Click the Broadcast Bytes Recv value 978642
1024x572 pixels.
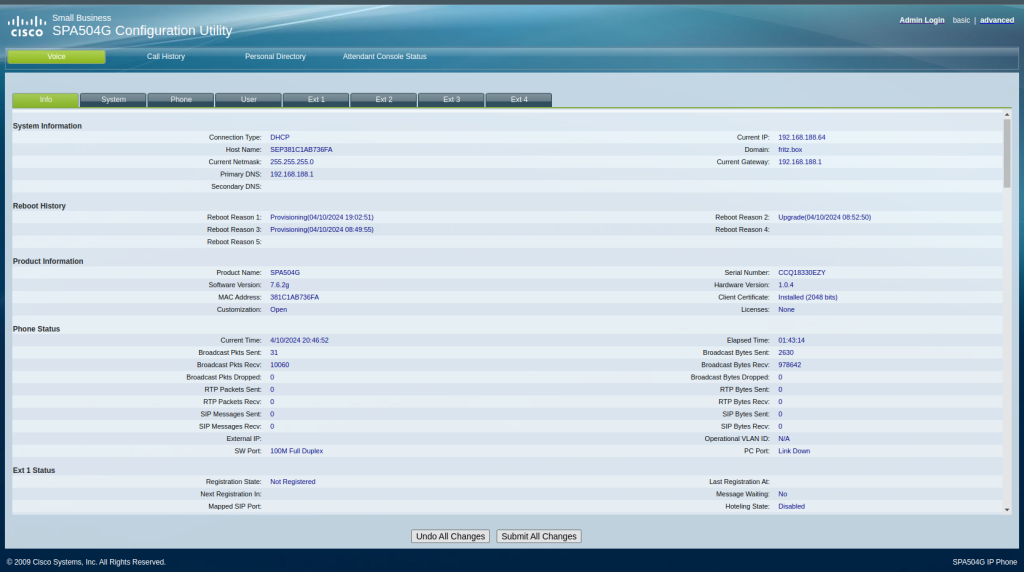[x=789, y=366]
